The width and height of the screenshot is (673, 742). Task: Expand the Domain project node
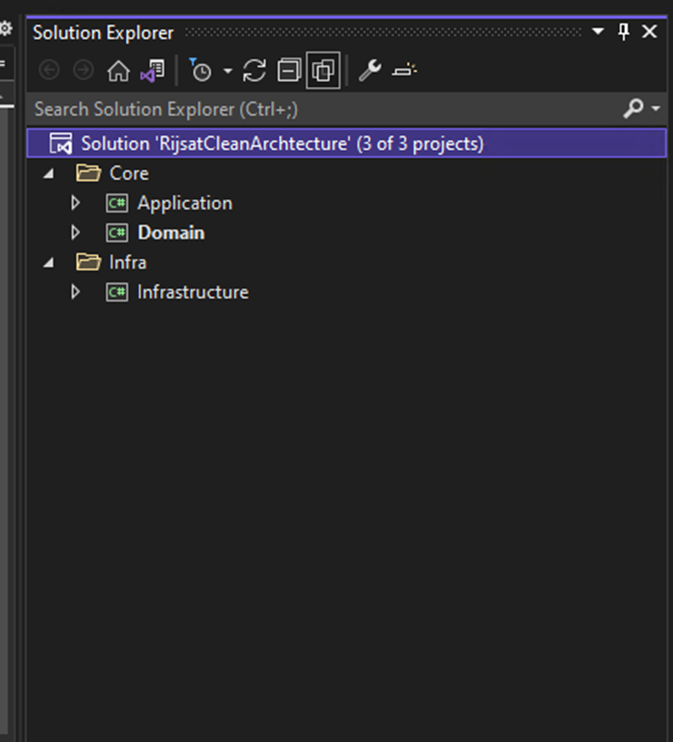(75, 233)
